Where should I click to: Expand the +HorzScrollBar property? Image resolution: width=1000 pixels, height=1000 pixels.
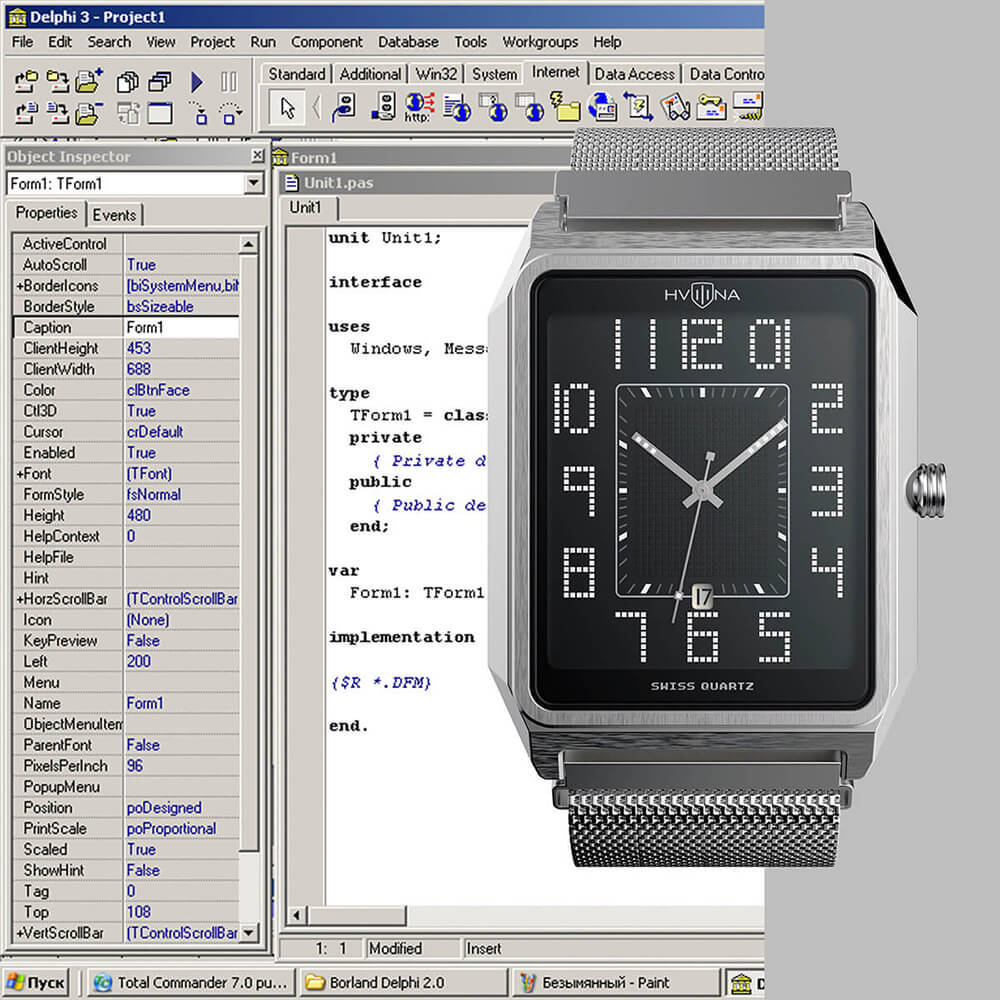tap(62, 599)
